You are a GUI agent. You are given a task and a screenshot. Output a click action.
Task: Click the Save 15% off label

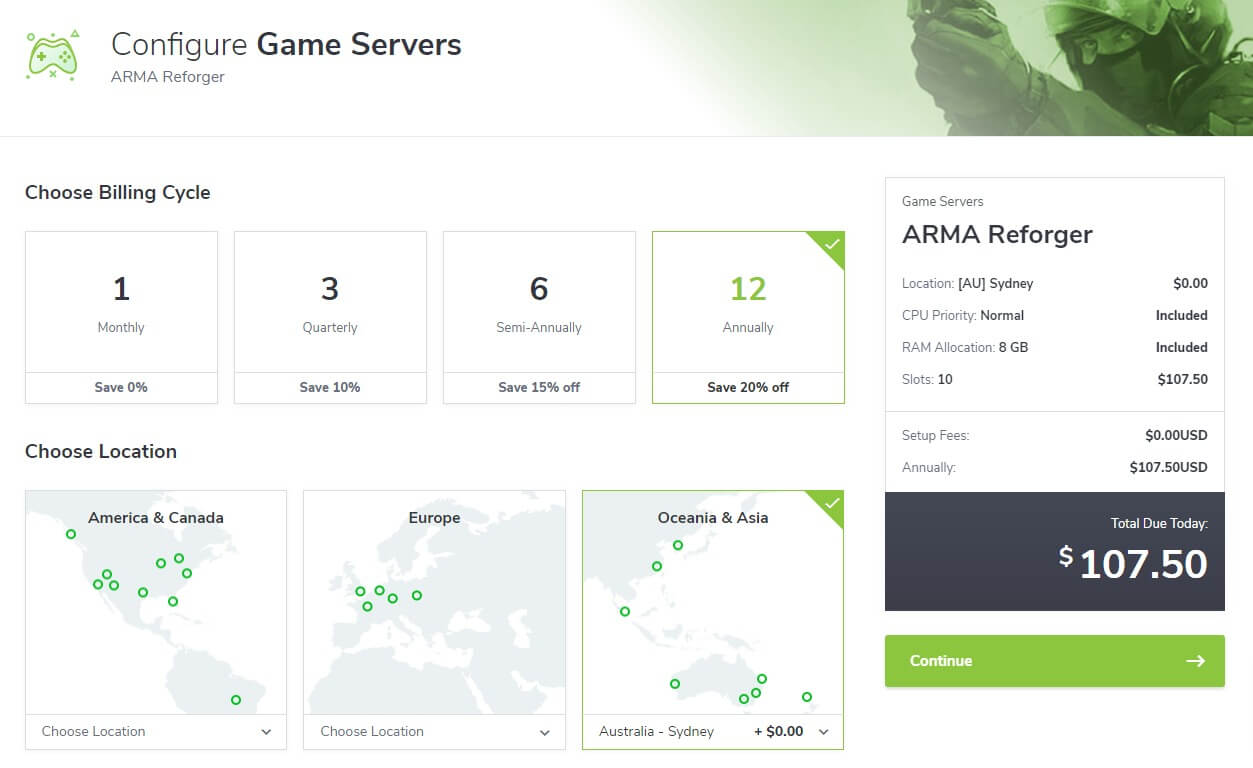tap(539, 387)
